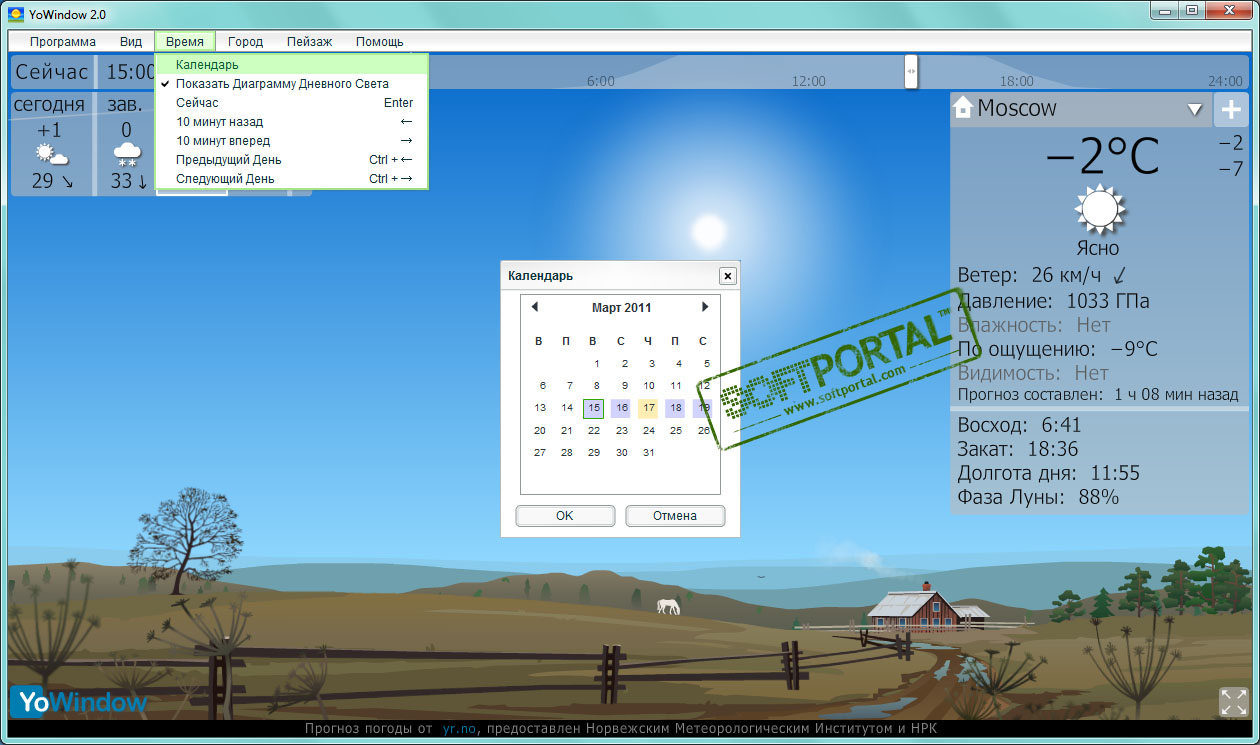The width and height of the screenshot is (1260, 745).
Task: Click the red farmhouse in landscape
Action: click(x=915, y=608)
